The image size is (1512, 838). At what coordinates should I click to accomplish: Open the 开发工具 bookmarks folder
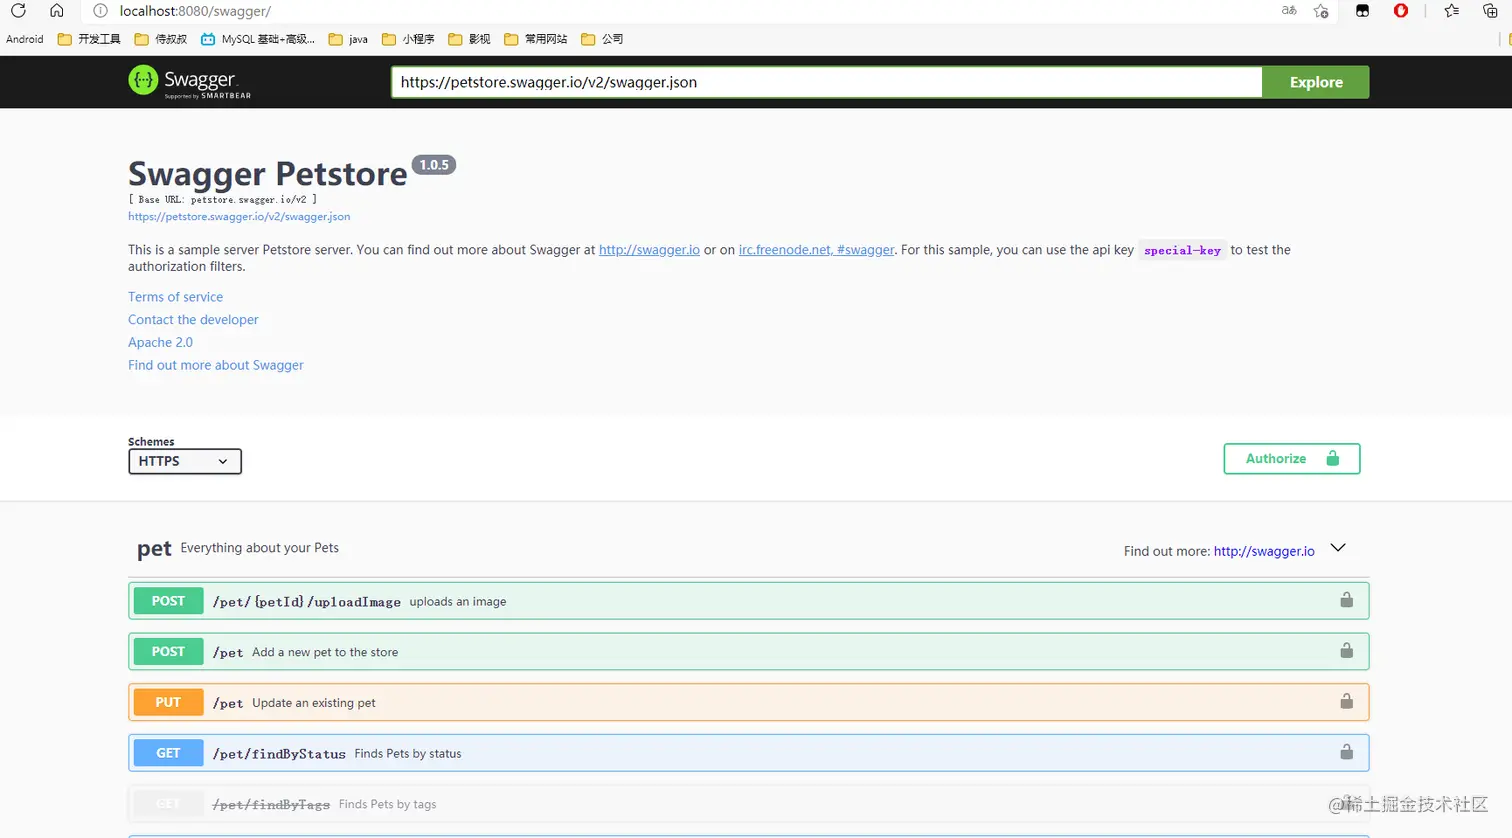pos(89,39)
